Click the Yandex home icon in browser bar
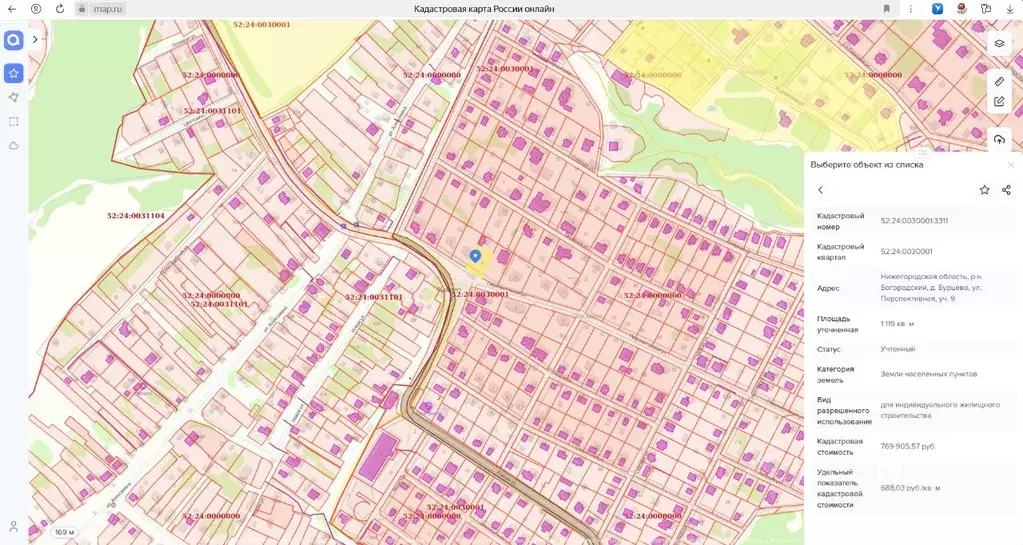 coord(36,9)
